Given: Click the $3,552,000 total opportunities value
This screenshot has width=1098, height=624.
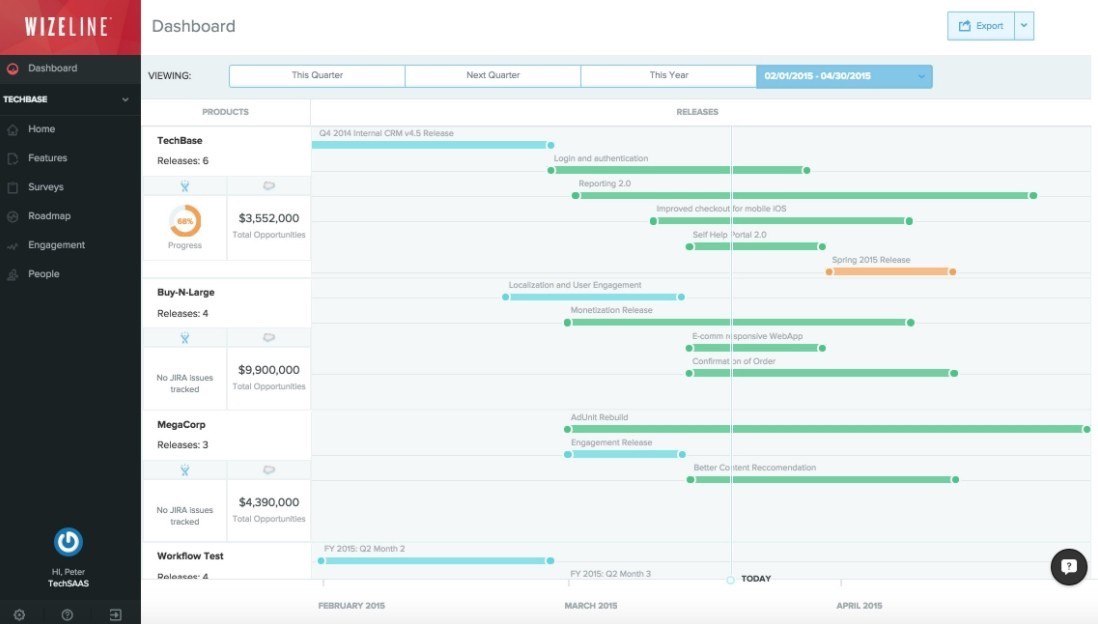Looking at the screenshot, I should tap(269, 218).
